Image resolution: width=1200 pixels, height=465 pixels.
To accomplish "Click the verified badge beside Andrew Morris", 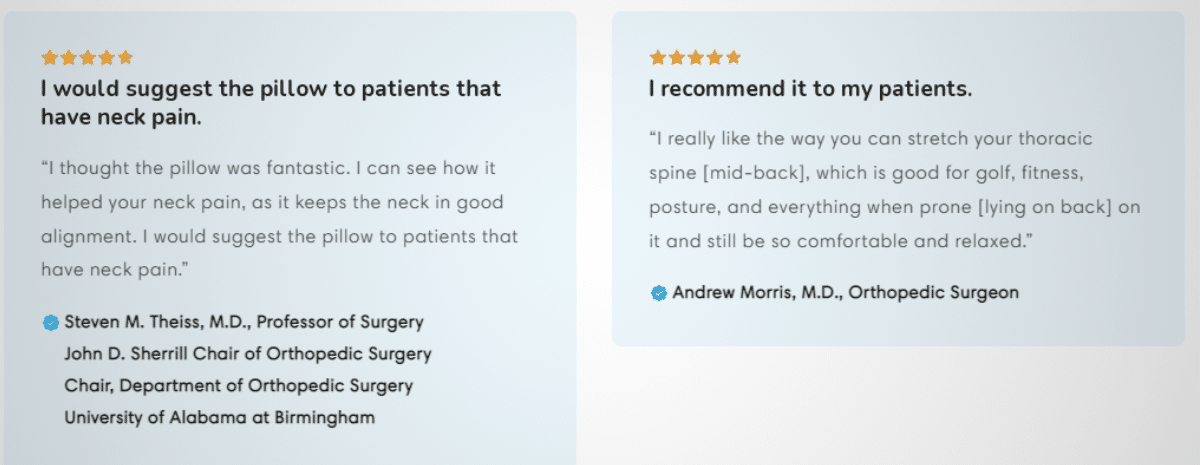I will tap(659, 293).
